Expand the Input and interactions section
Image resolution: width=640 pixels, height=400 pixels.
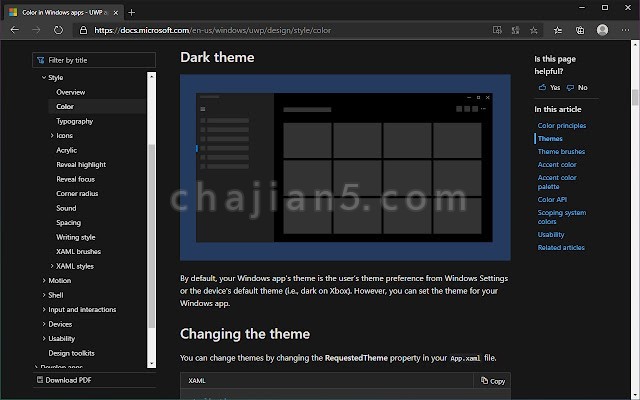pyautogui.click(x=44, y=309)
